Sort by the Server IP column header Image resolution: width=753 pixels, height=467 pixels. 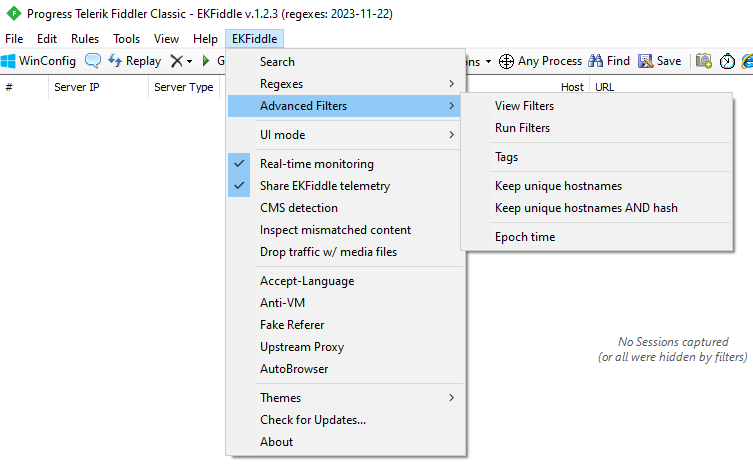click(98, 87)
